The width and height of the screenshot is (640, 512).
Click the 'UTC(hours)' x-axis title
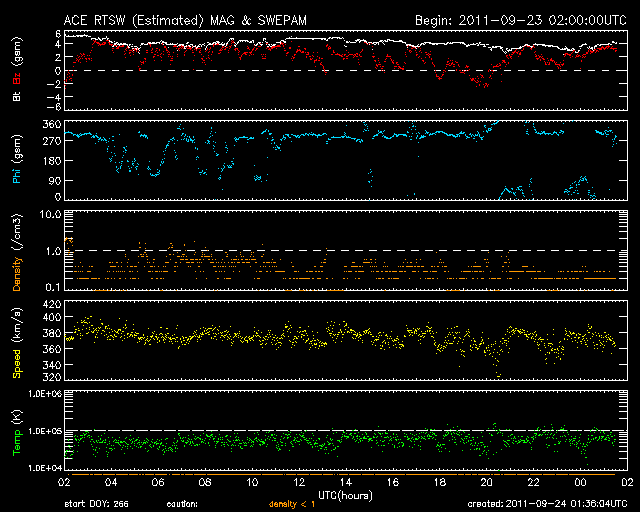[x=345, y=496]
